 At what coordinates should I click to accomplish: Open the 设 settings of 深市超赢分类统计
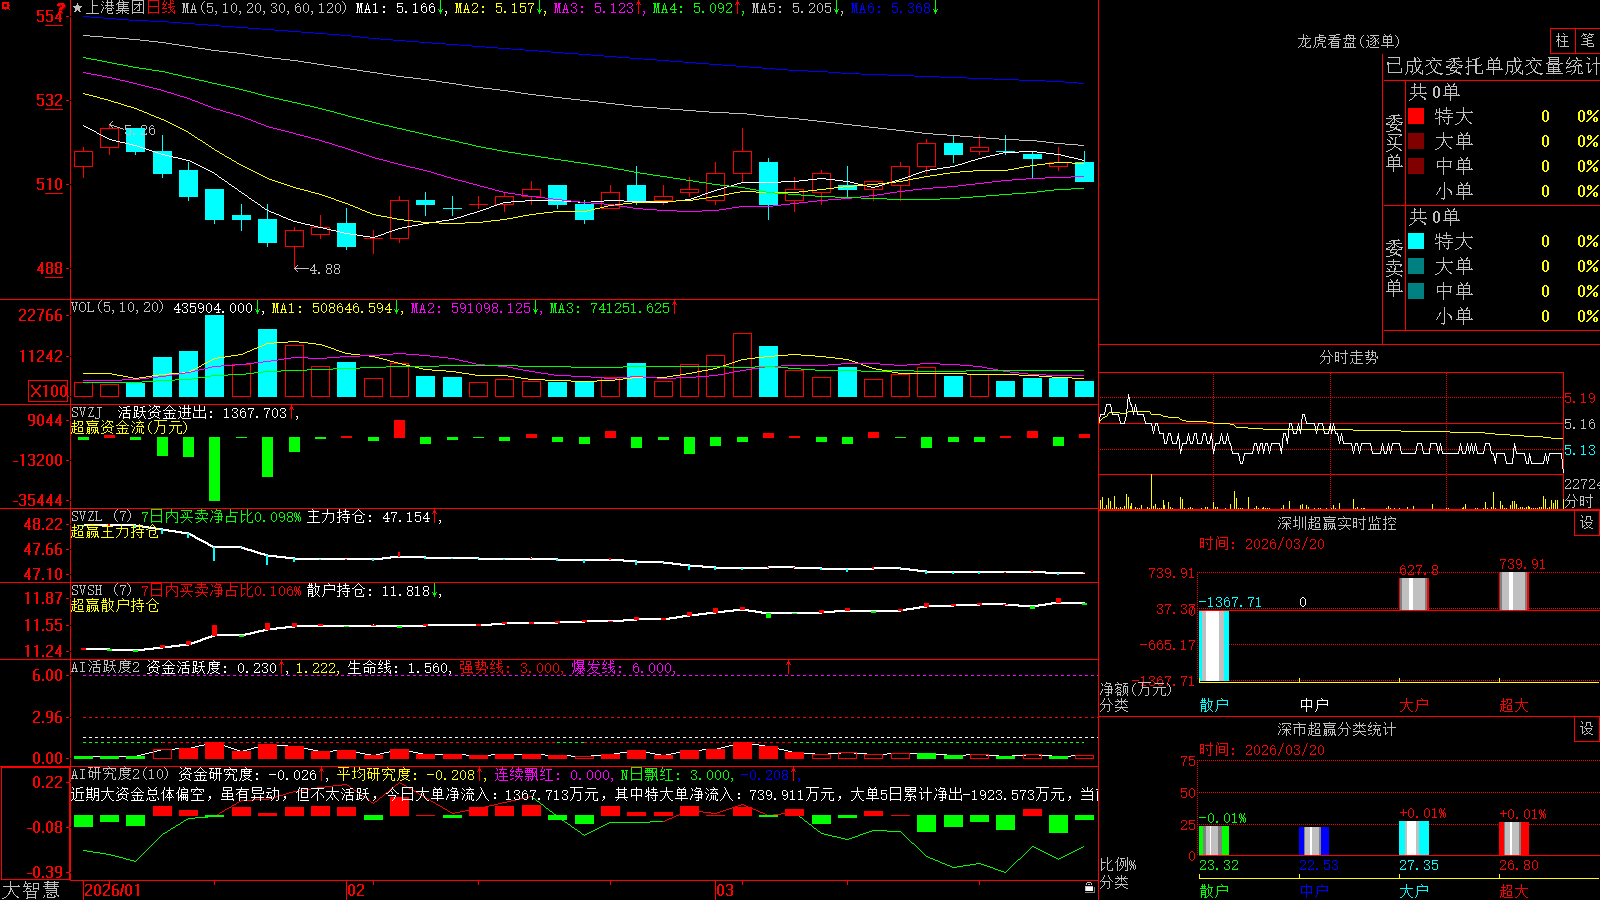coord(1587,729)
